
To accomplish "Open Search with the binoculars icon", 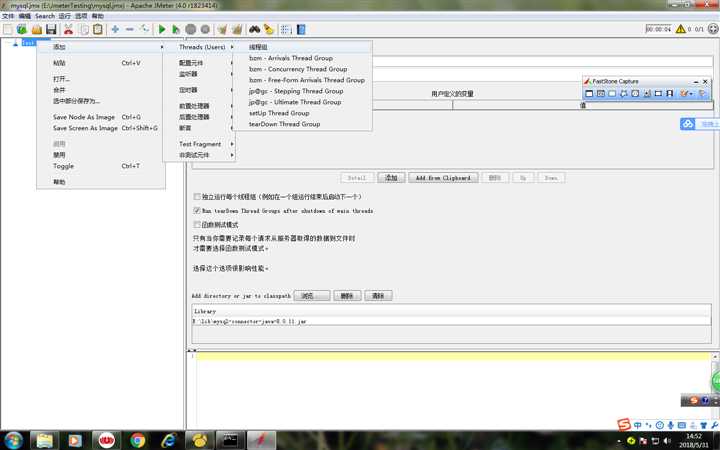I will (254, 29).
